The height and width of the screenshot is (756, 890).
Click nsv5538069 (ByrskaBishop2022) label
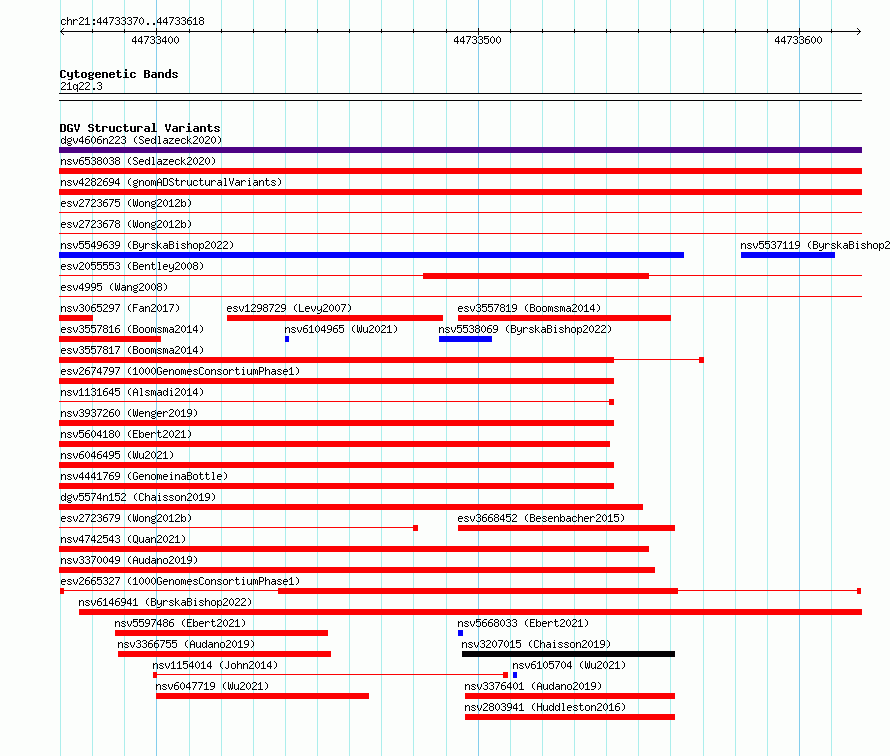(x=525, y=329)
